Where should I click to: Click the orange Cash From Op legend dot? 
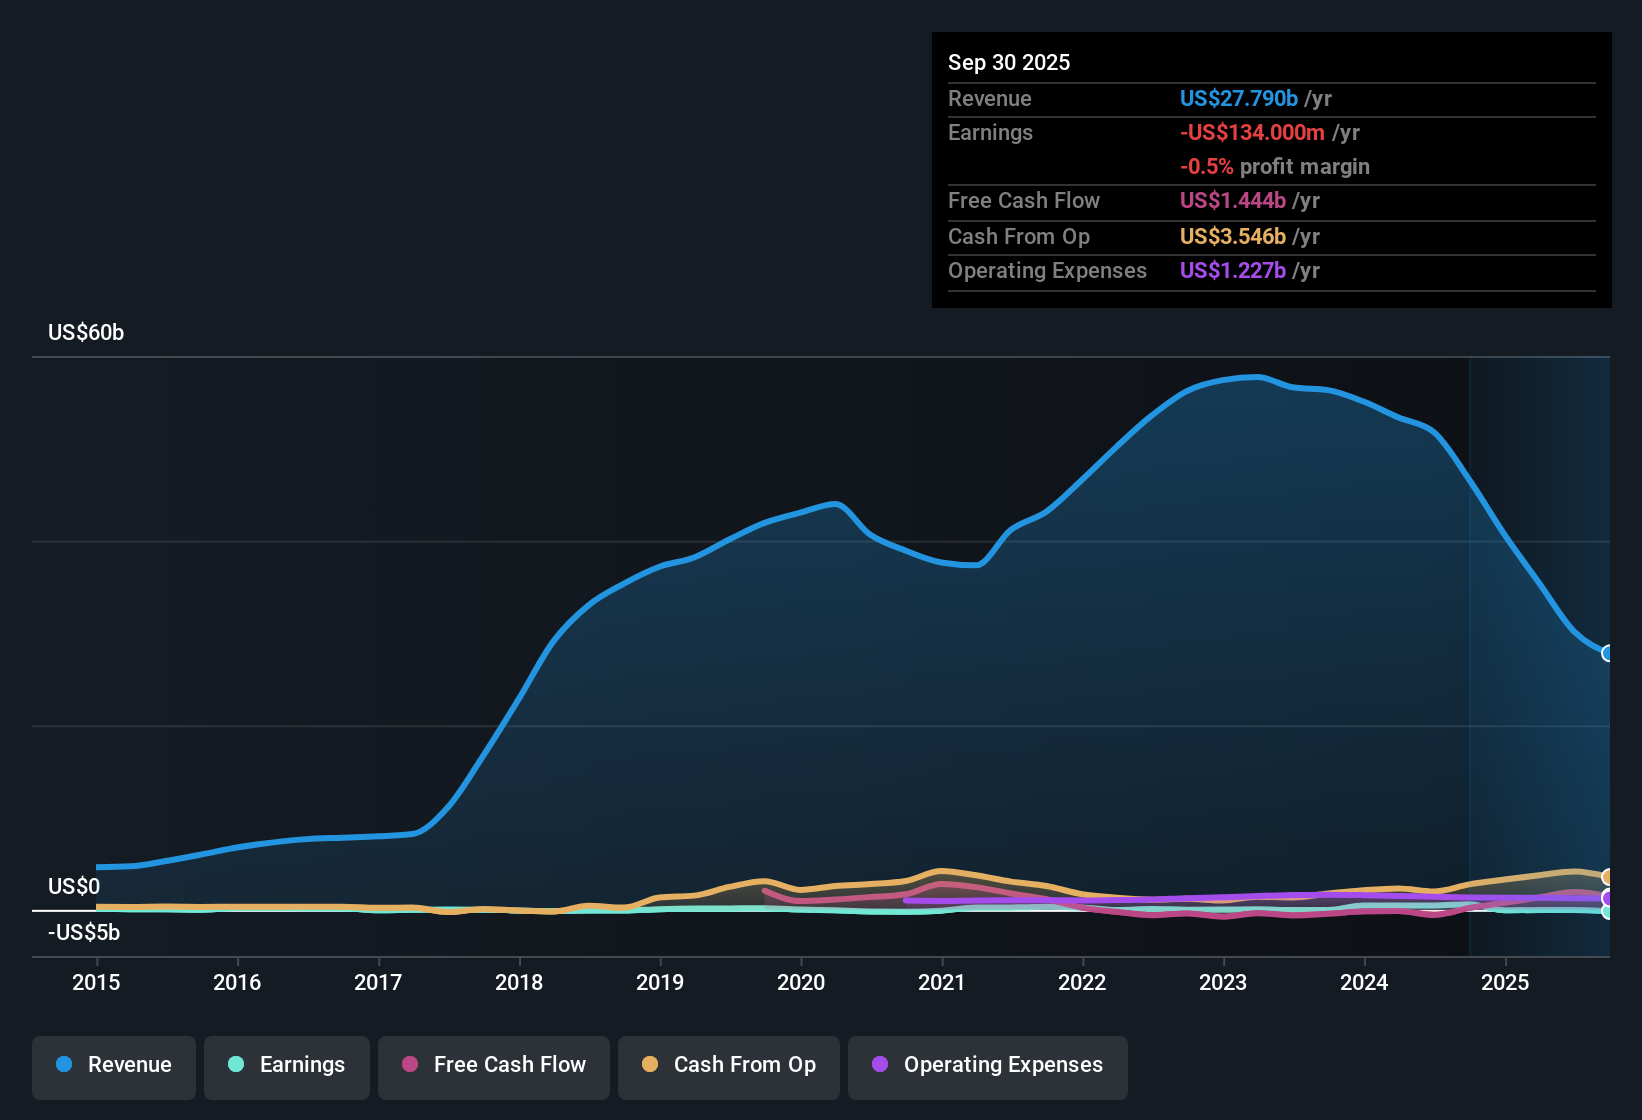point(649,1065)
